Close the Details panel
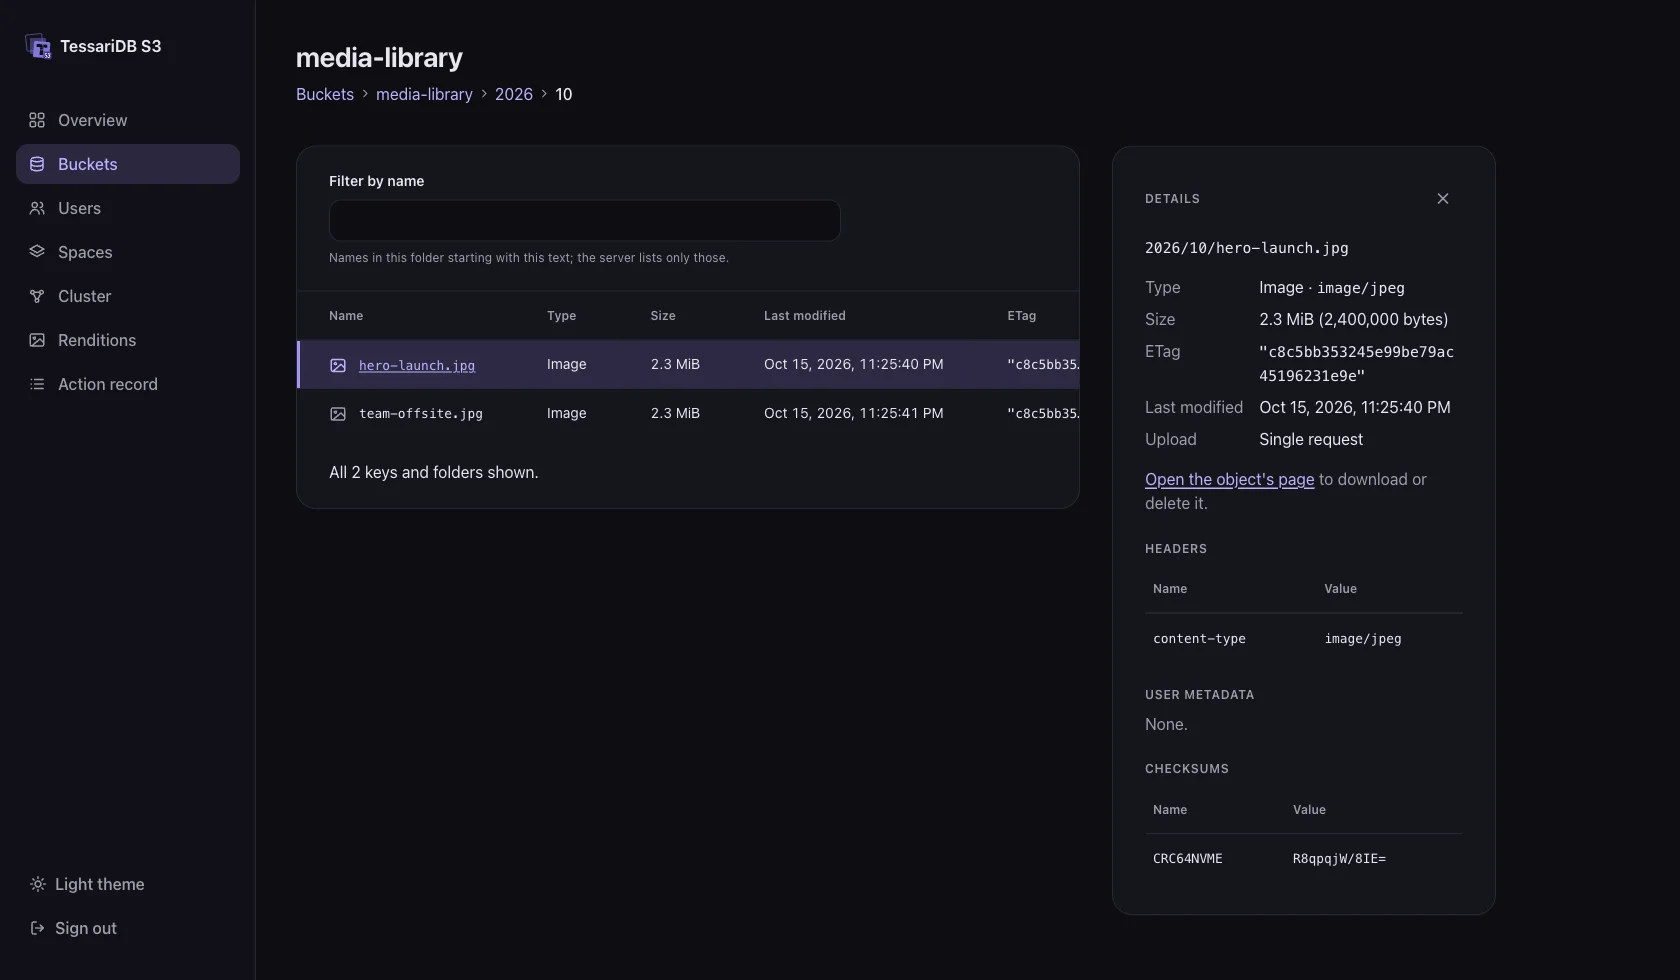The height and width of the screenshot is (980, 1680). (1443, 199)
